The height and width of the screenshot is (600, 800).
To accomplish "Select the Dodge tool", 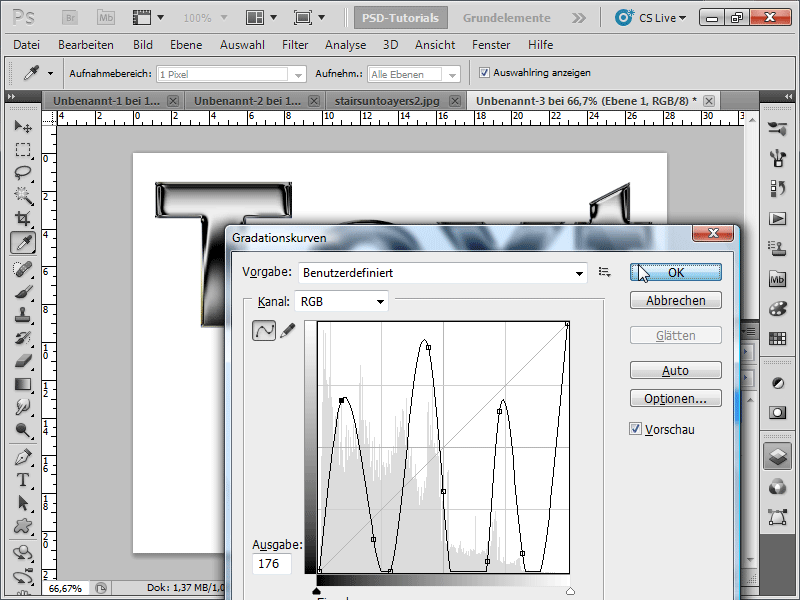I will coord(23,430).
